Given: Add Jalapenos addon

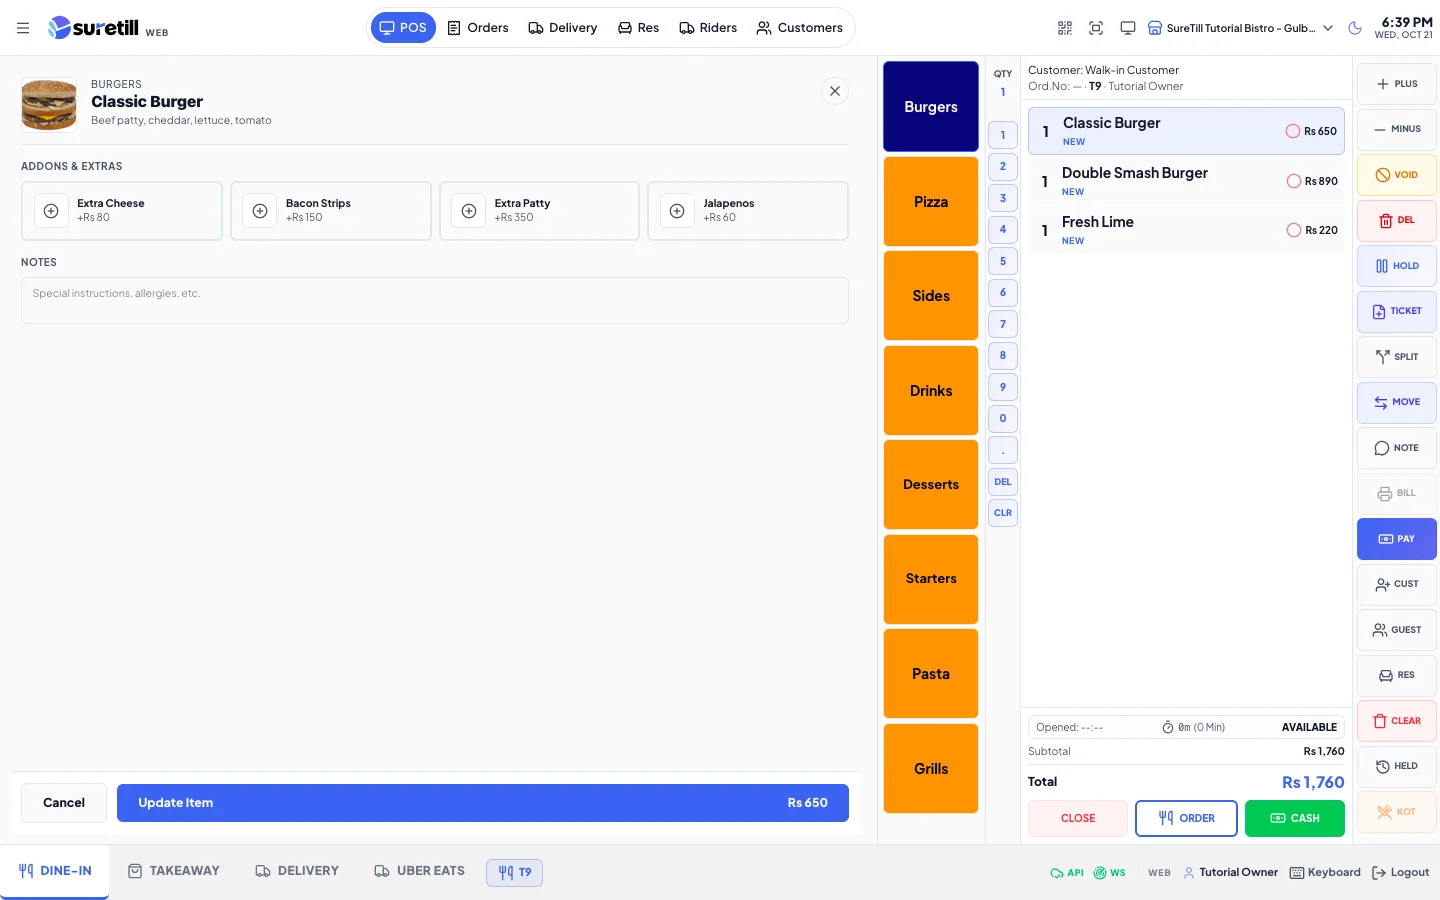Looking at the screenshot, I should 748,211.
